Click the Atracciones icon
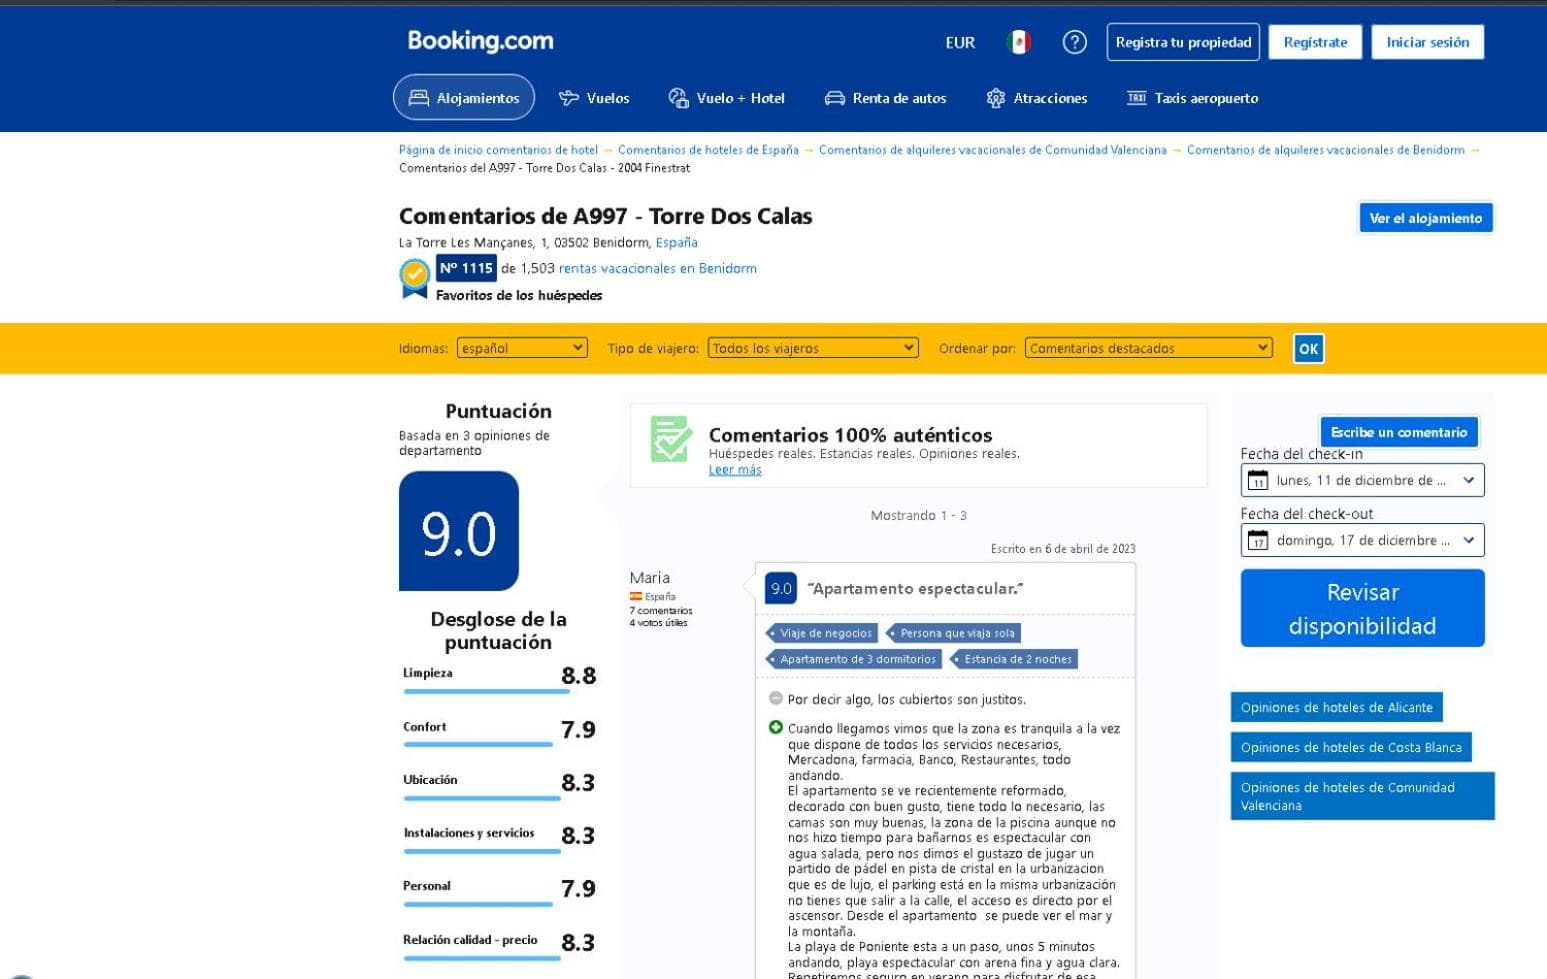 click(x=995, y=98)
